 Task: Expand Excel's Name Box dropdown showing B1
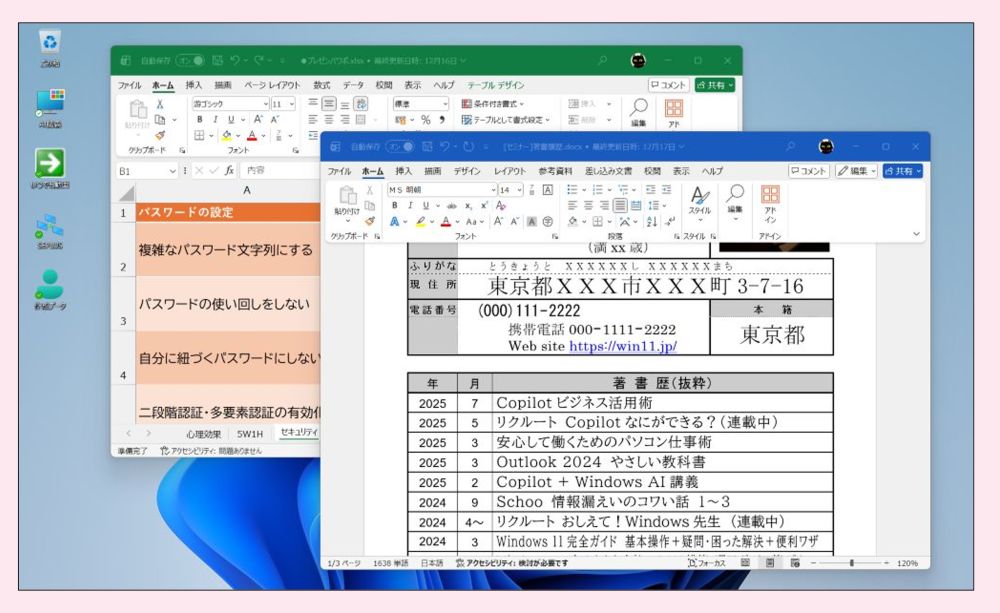pyautogui.click(x=172, y=171)
